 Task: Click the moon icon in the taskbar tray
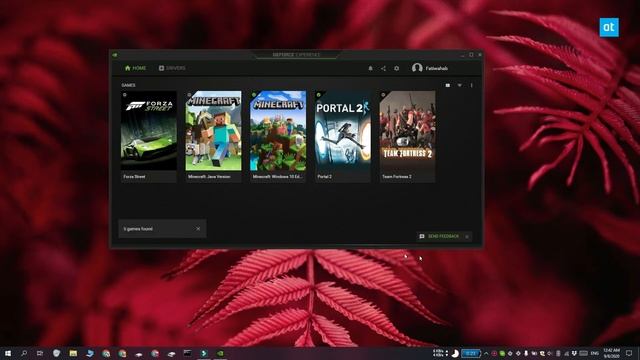[455, 353]
